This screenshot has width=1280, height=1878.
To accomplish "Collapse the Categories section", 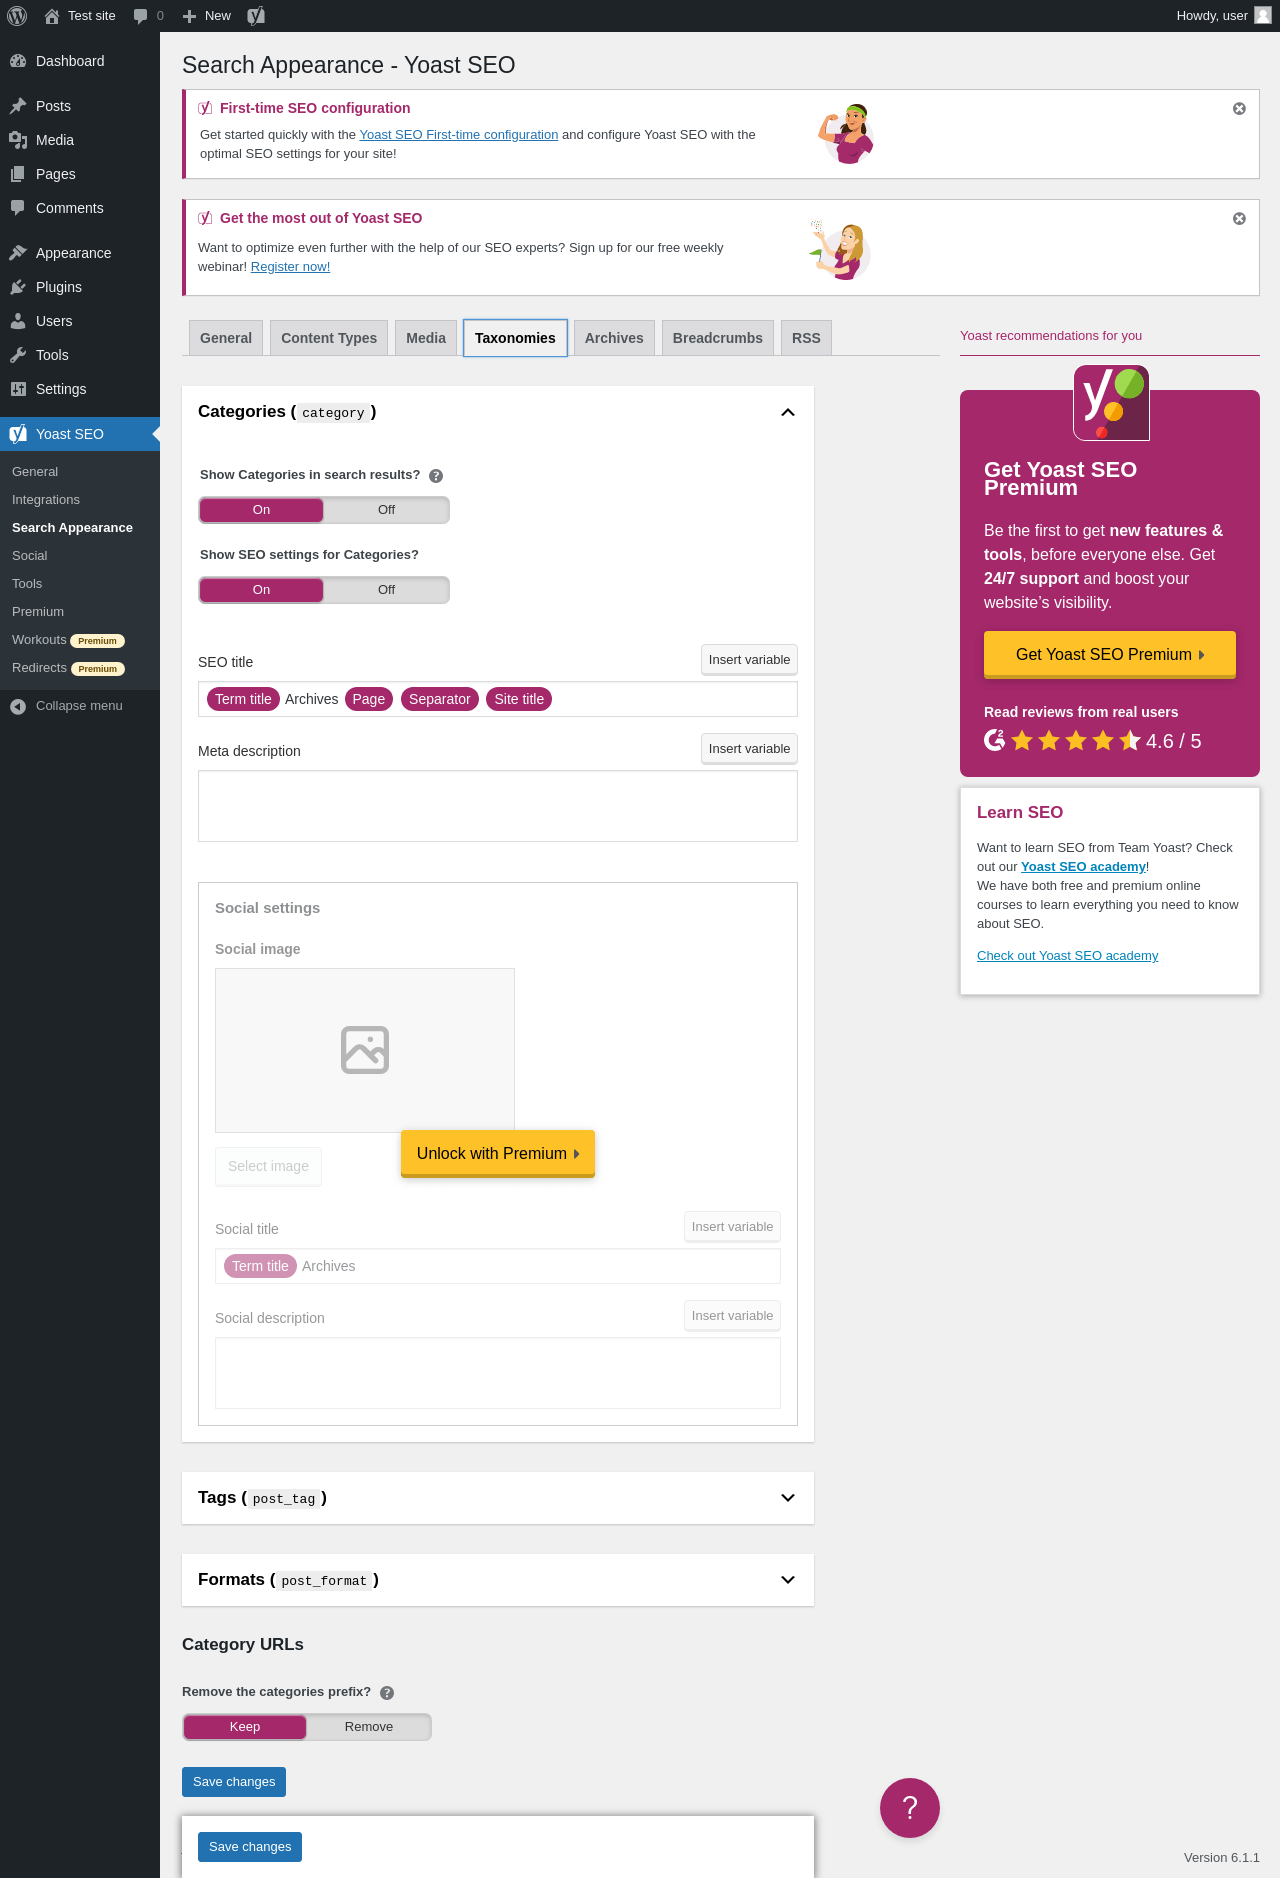I will tap(788, 413).
